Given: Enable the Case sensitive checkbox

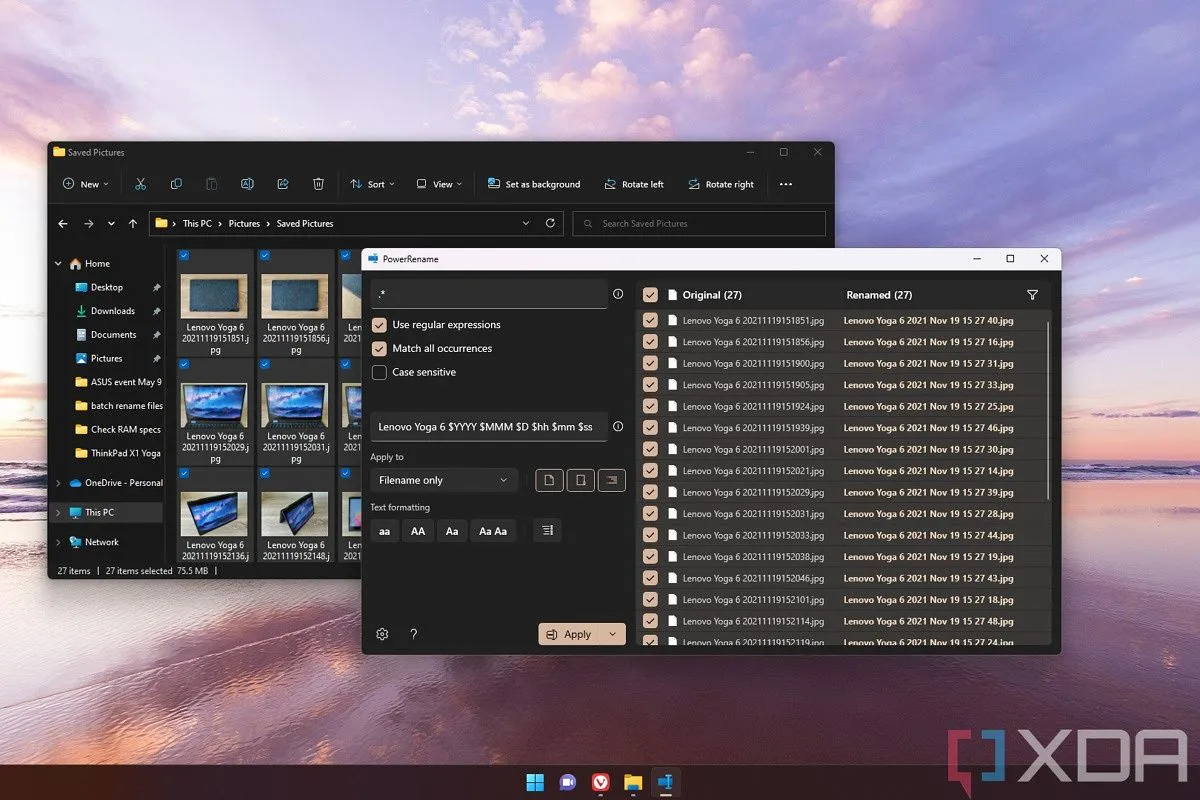Looking at the screenshot, I should 379,372.
